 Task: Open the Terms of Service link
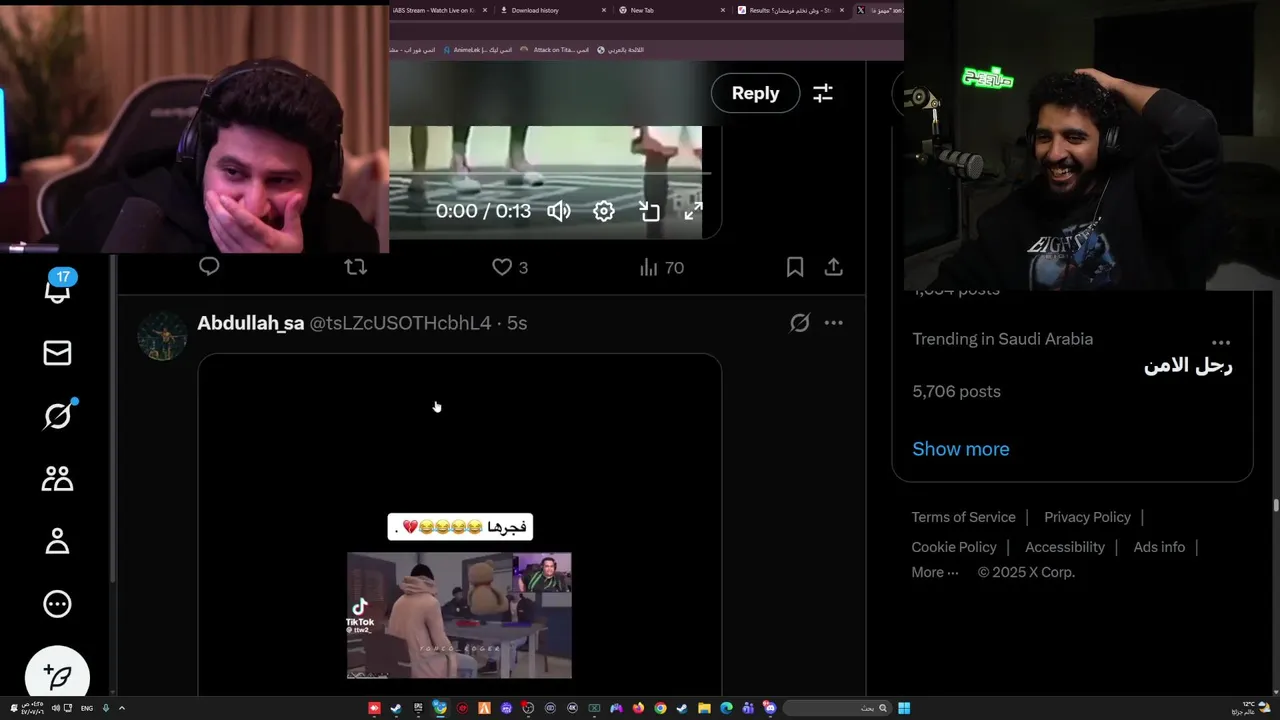coord(963,517)
